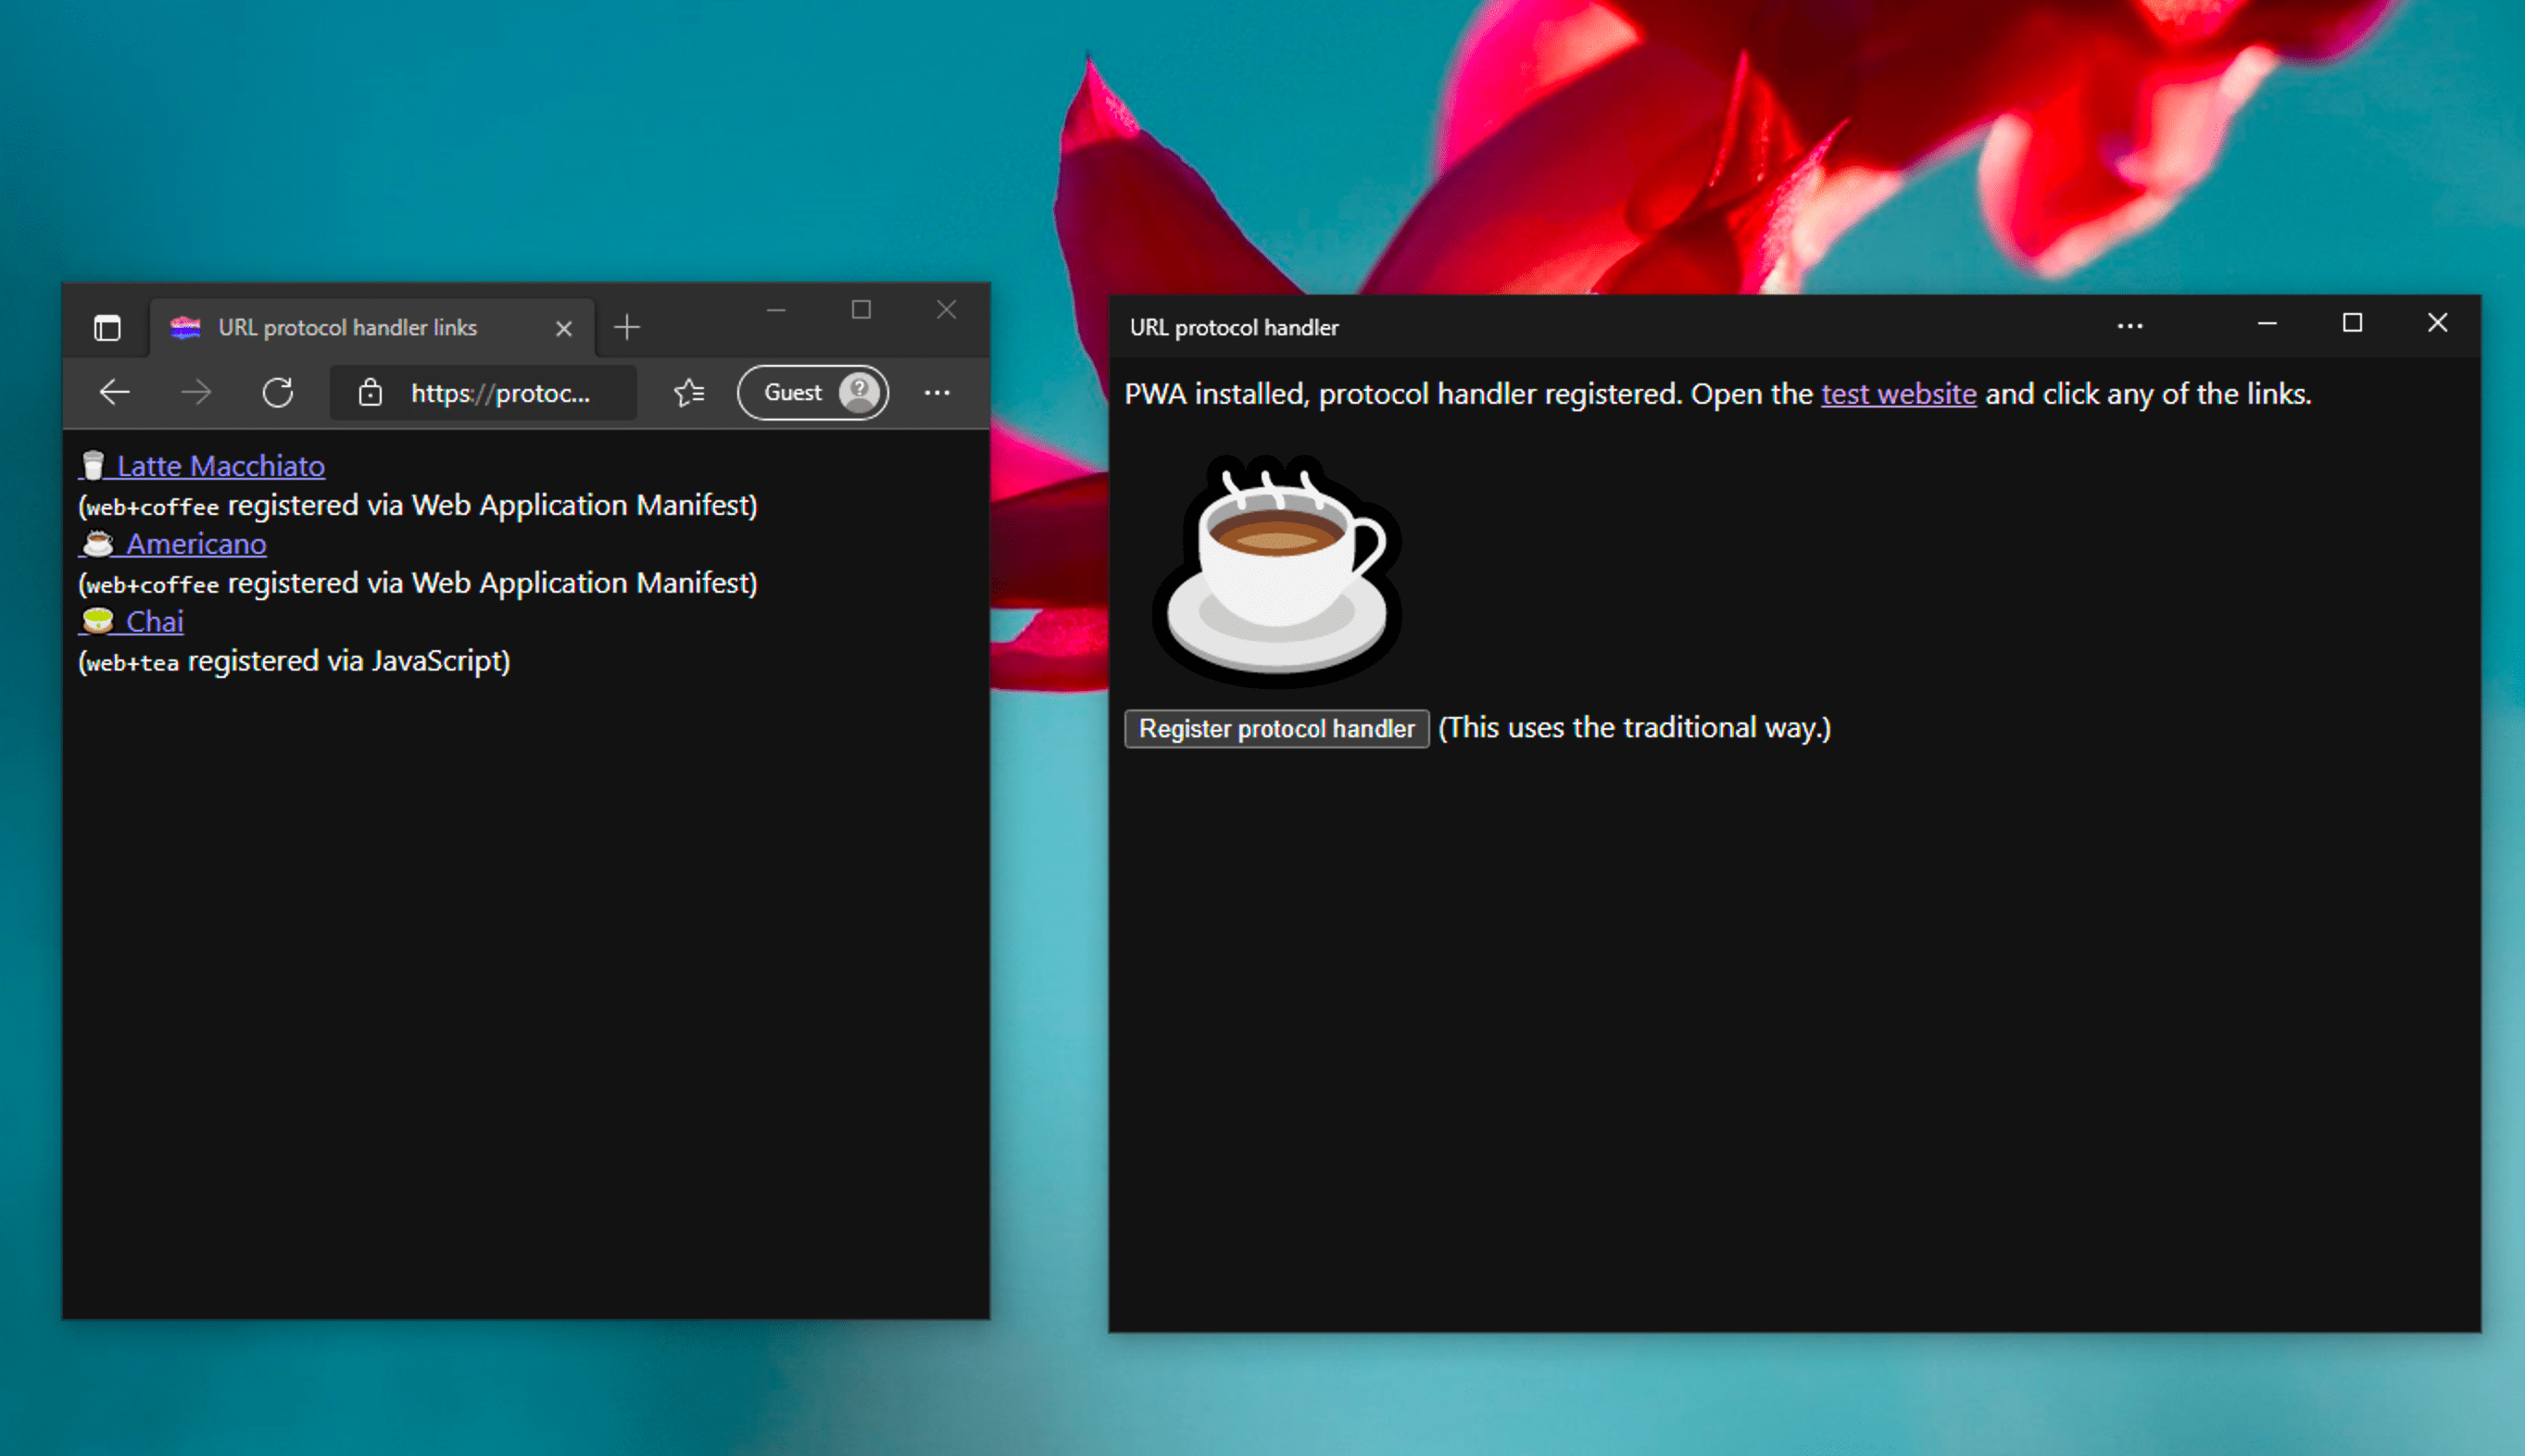Click the browser favorites star icon
2525x1456 pixels.
(688, 392)
